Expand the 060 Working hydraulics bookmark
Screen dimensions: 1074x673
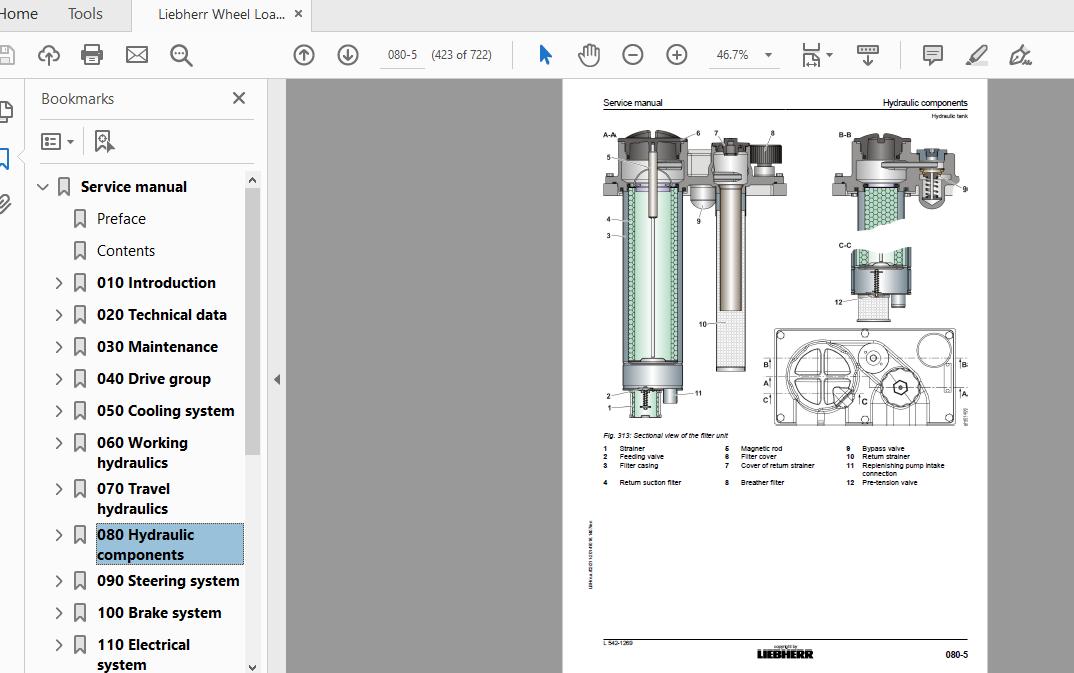click(59, 443)
